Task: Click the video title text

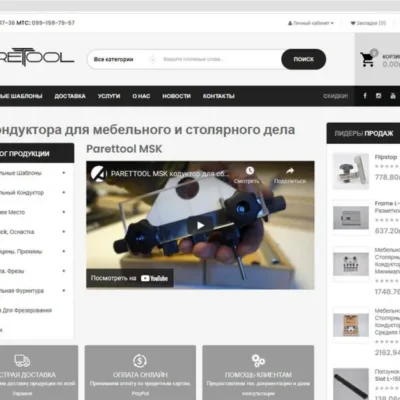Action: click(x=170, y=174)
